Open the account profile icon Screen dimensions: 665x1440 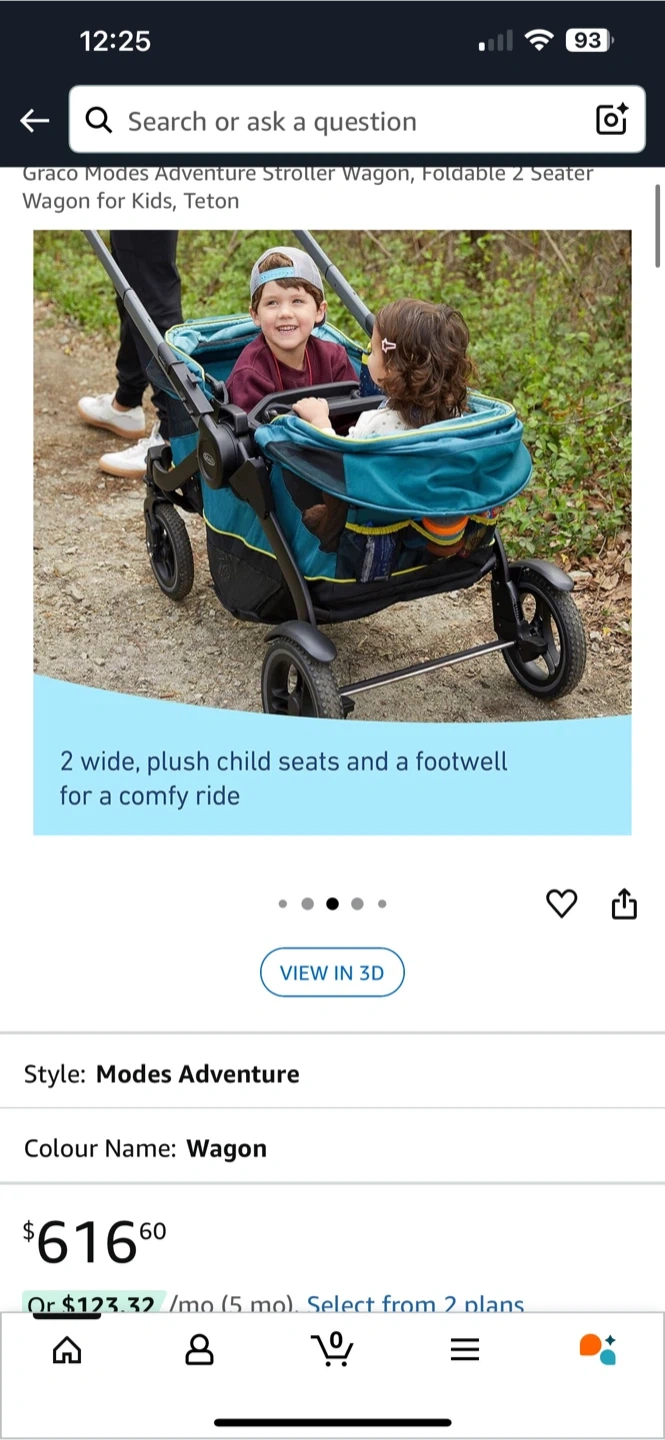click(200, 1350)
